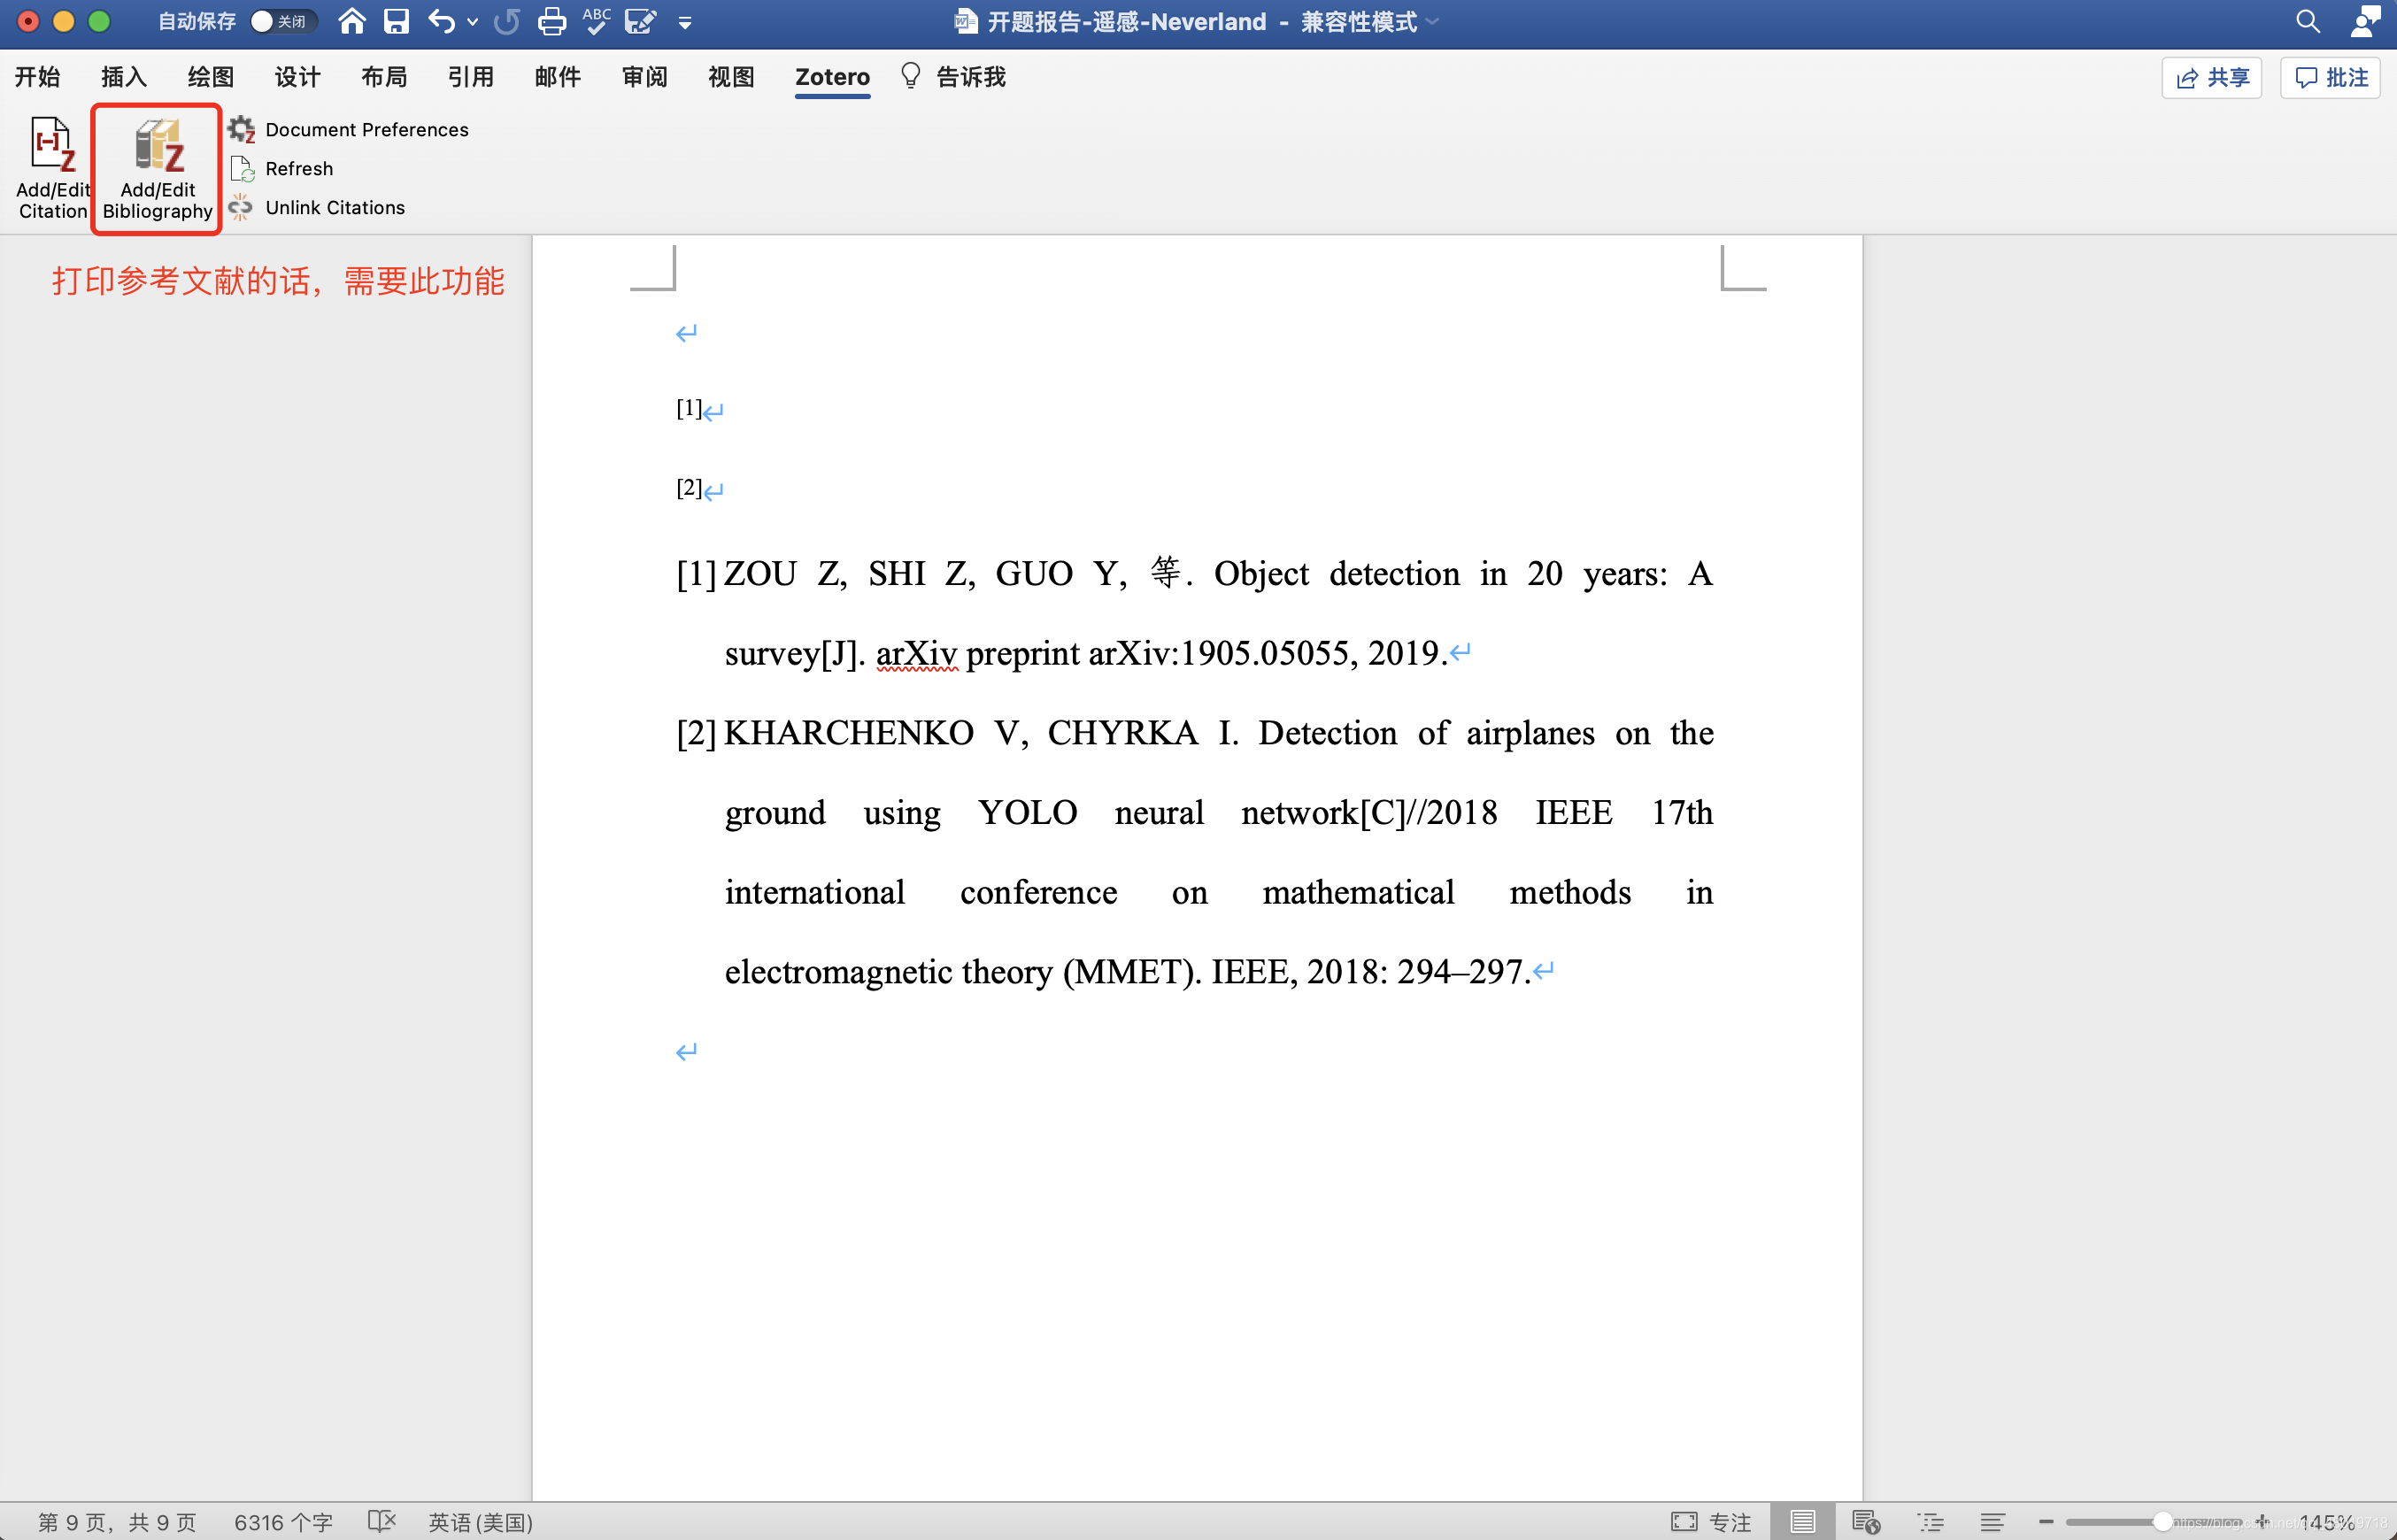Viewport: 2397px width, 1540px height.
Task: Click the proofing book icon in status bar
Action: point(382,1521)
